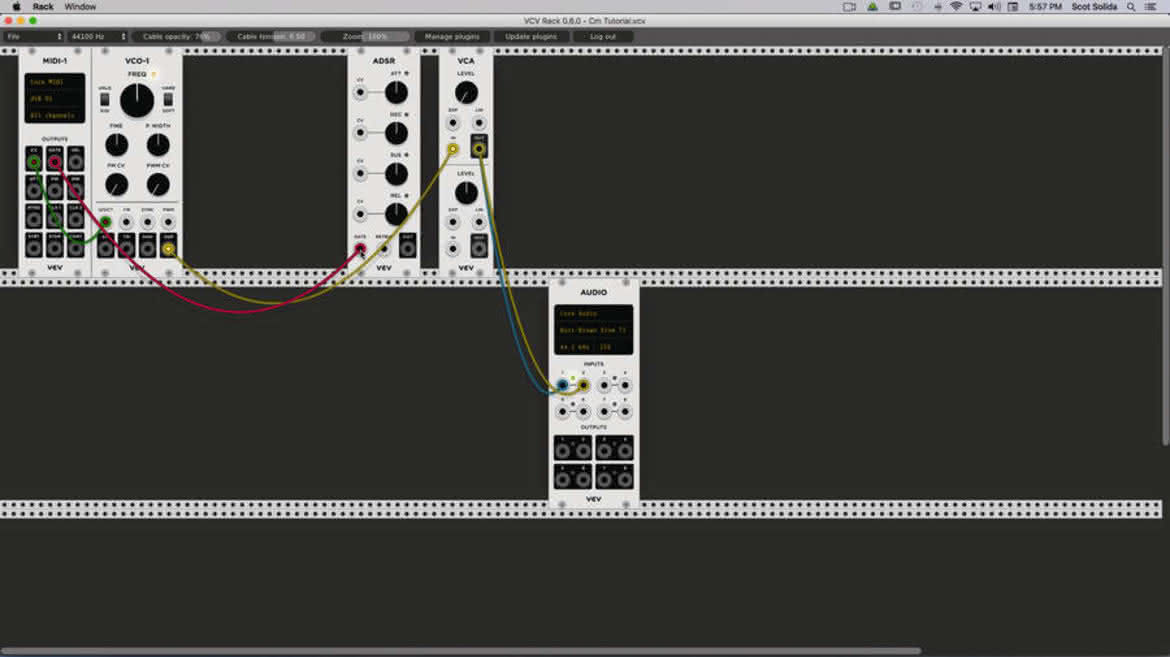1170x657 pixels.
Task: Click the AUDIO input 1 jack
Action: [x=563, y=385]
